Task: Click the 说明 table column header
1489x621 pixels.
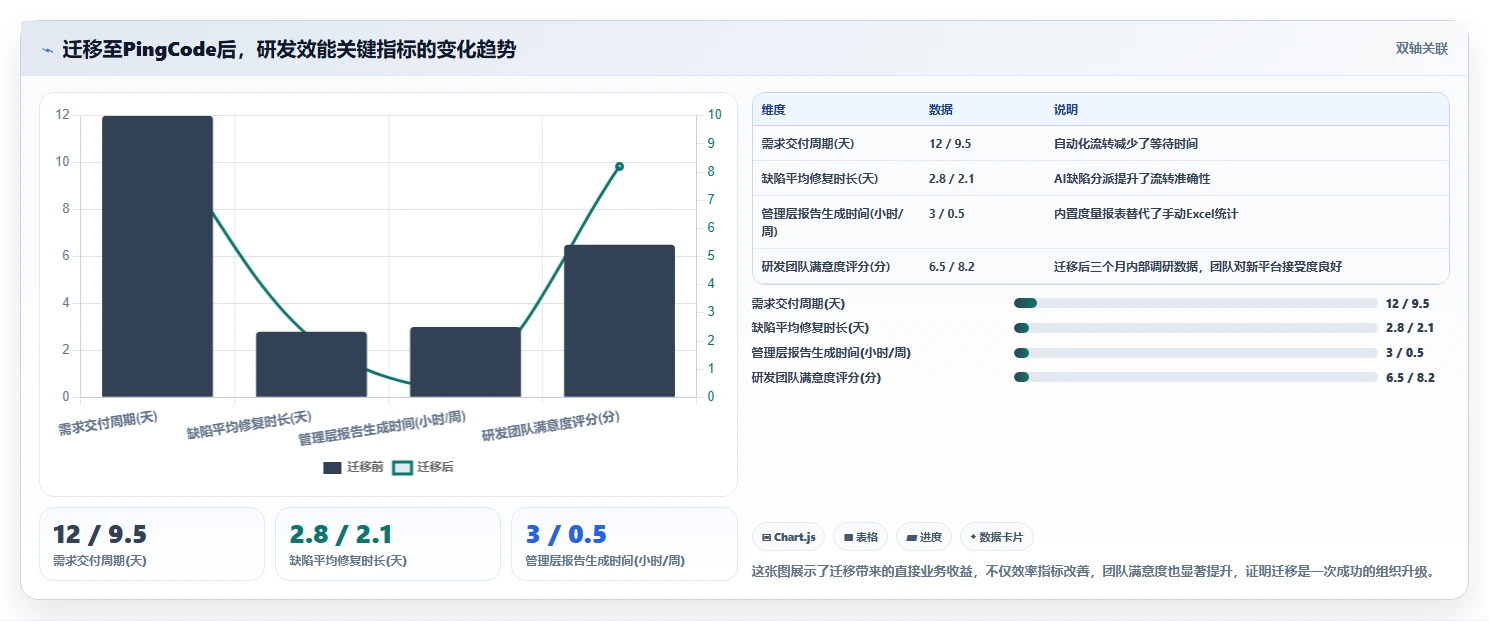Action: tap(1066, 110)
